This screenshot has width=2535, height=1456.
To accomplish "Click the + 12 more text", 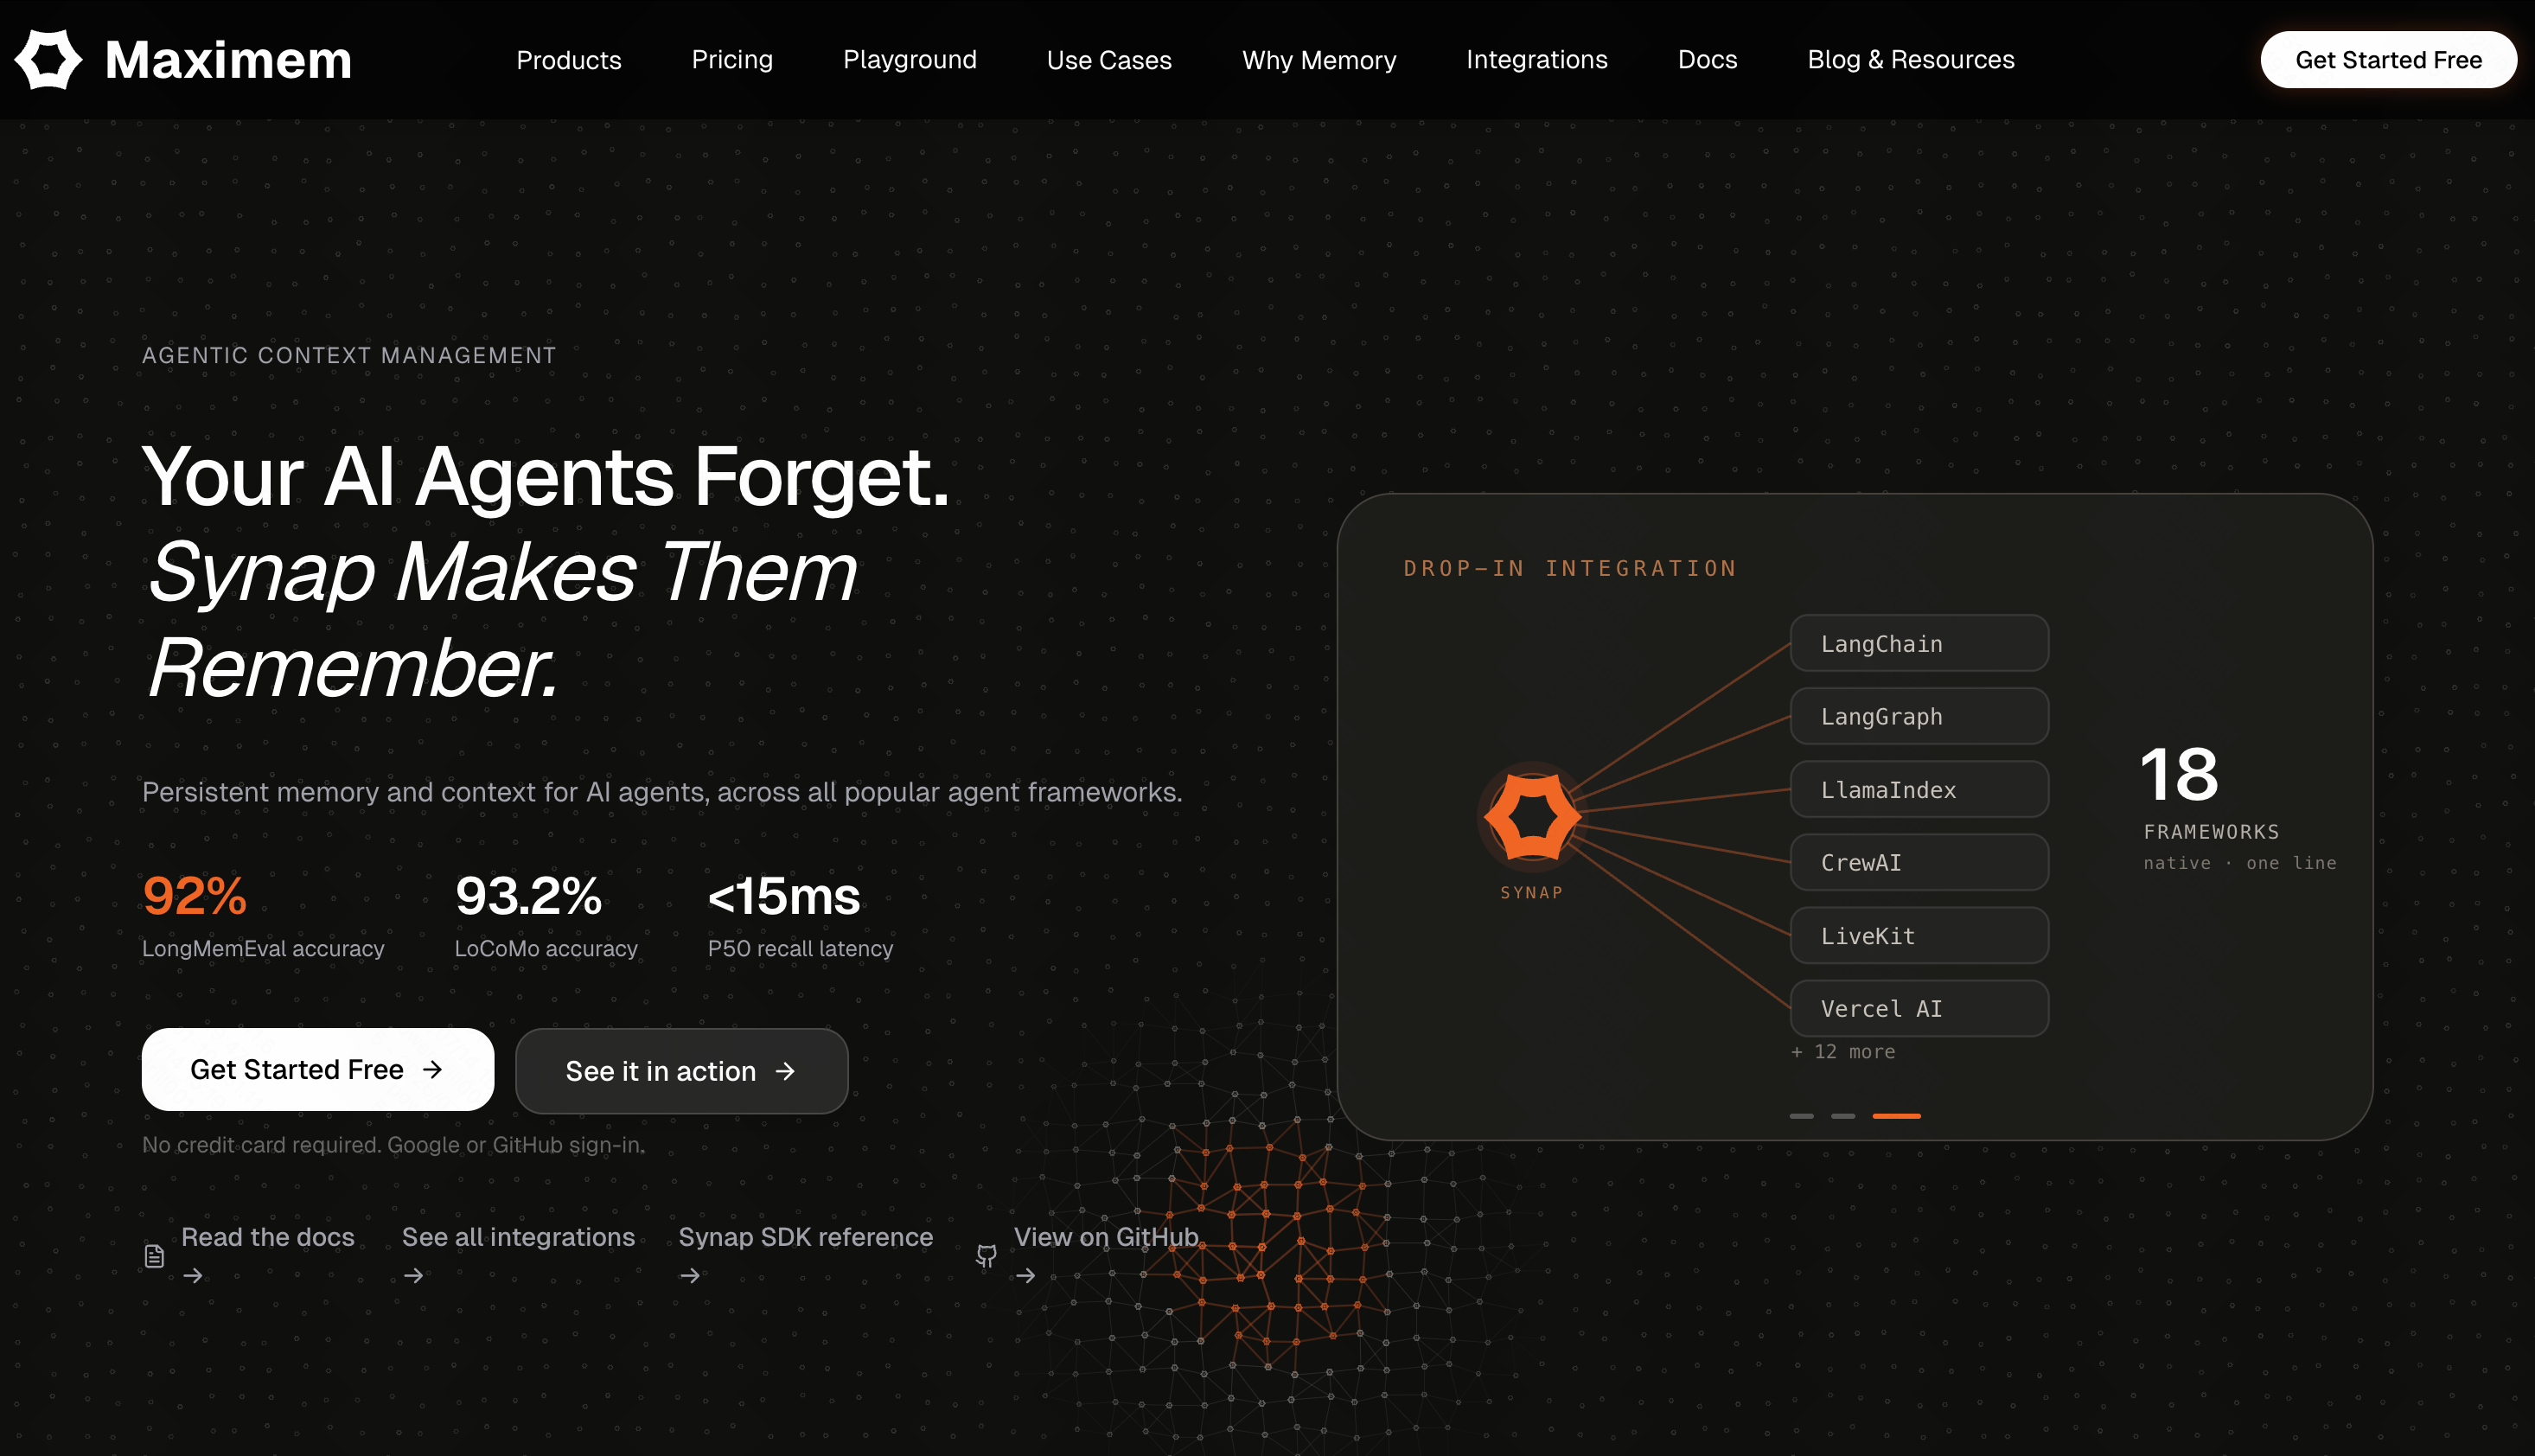I will coord(1842,1051).
